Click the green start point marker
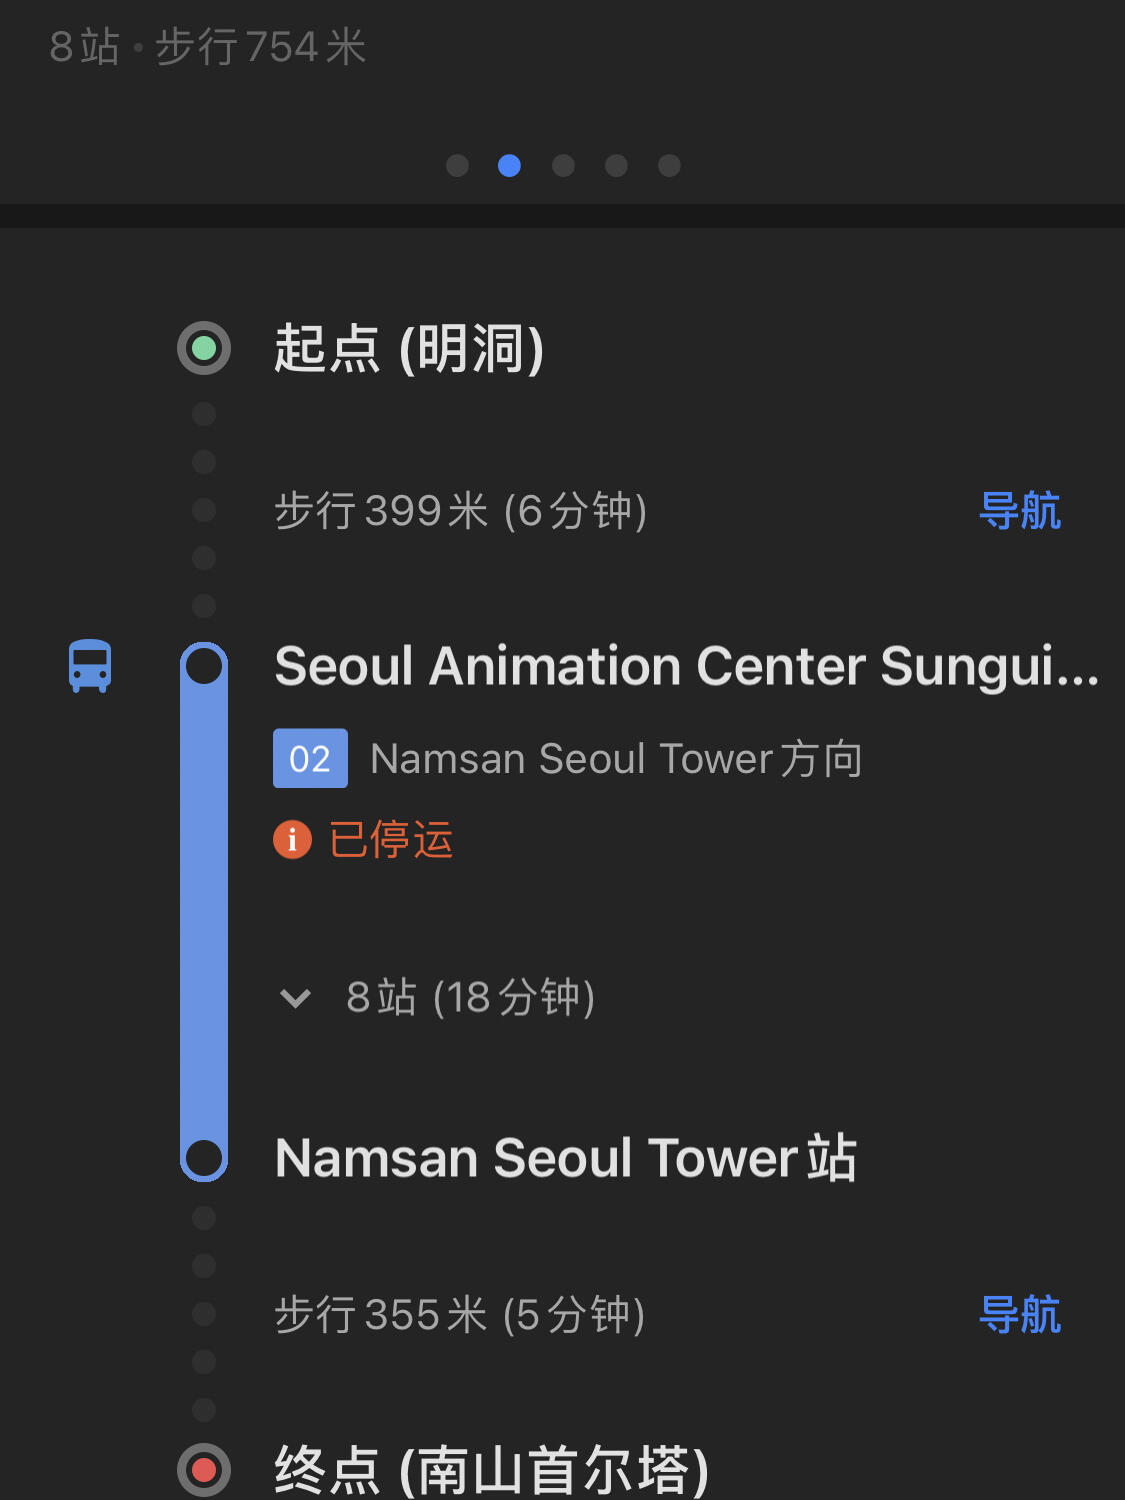Screen dimensions: 1125x1500 (204, 348)
